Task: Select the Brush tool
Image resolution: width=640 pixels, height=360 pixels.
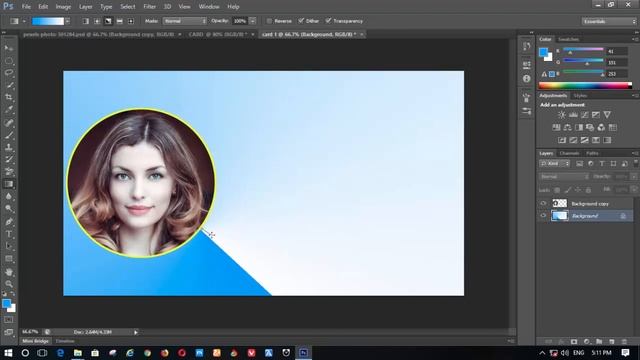Action: click(x=9, y=135)
